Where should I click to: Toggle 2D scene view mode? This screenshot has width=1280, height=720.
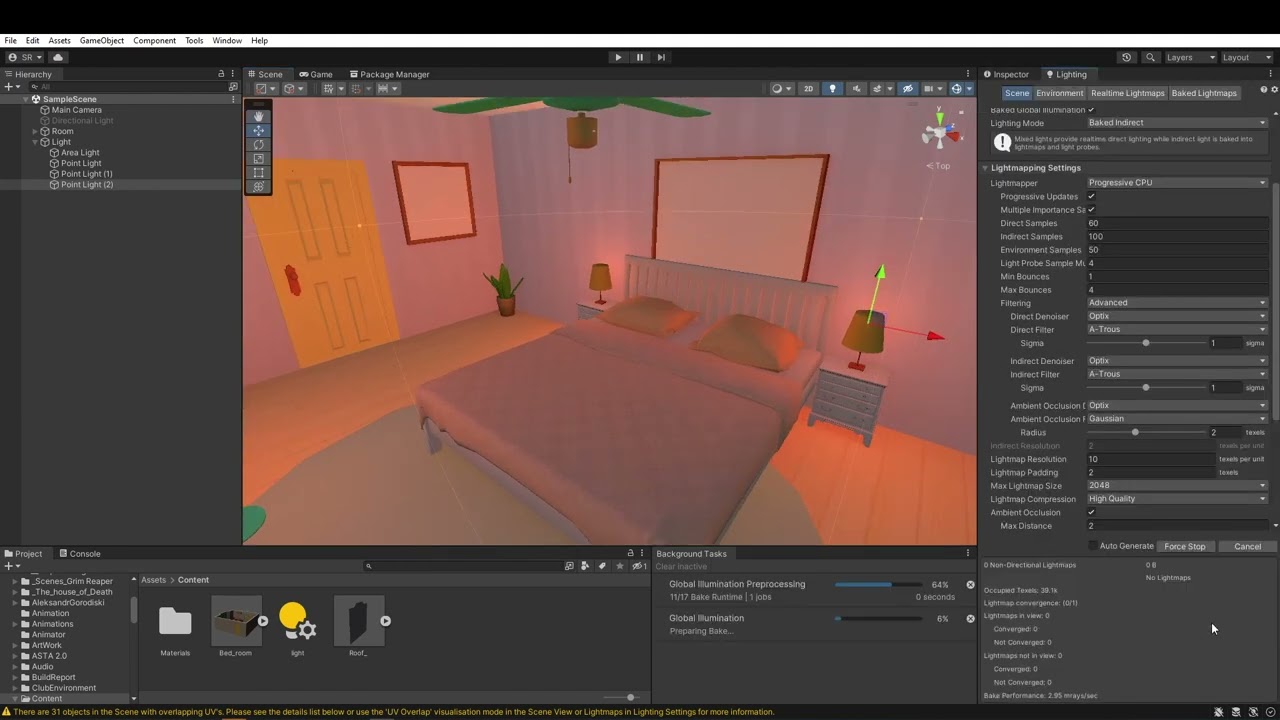(x=809, y=88)
